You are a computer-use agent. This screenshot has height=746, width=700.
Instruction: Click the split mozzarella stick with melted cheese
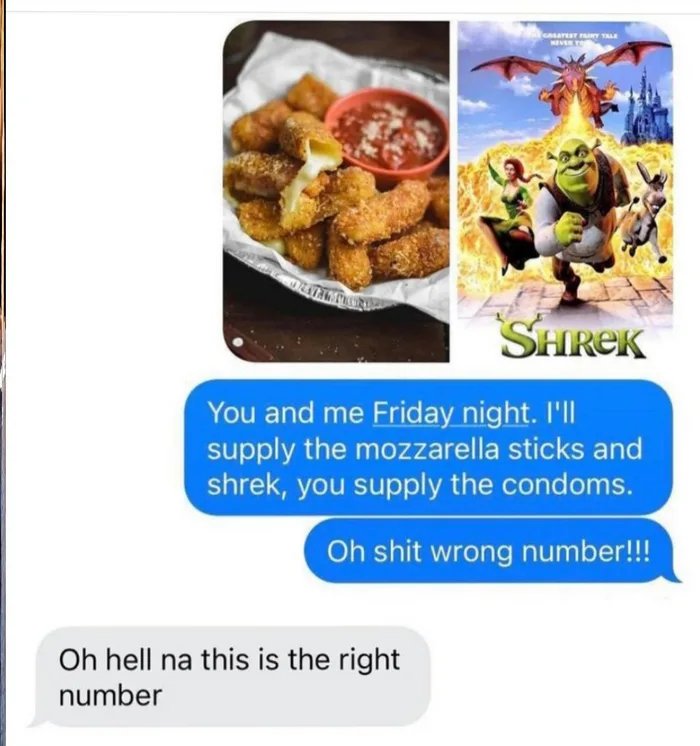[307, 169]
